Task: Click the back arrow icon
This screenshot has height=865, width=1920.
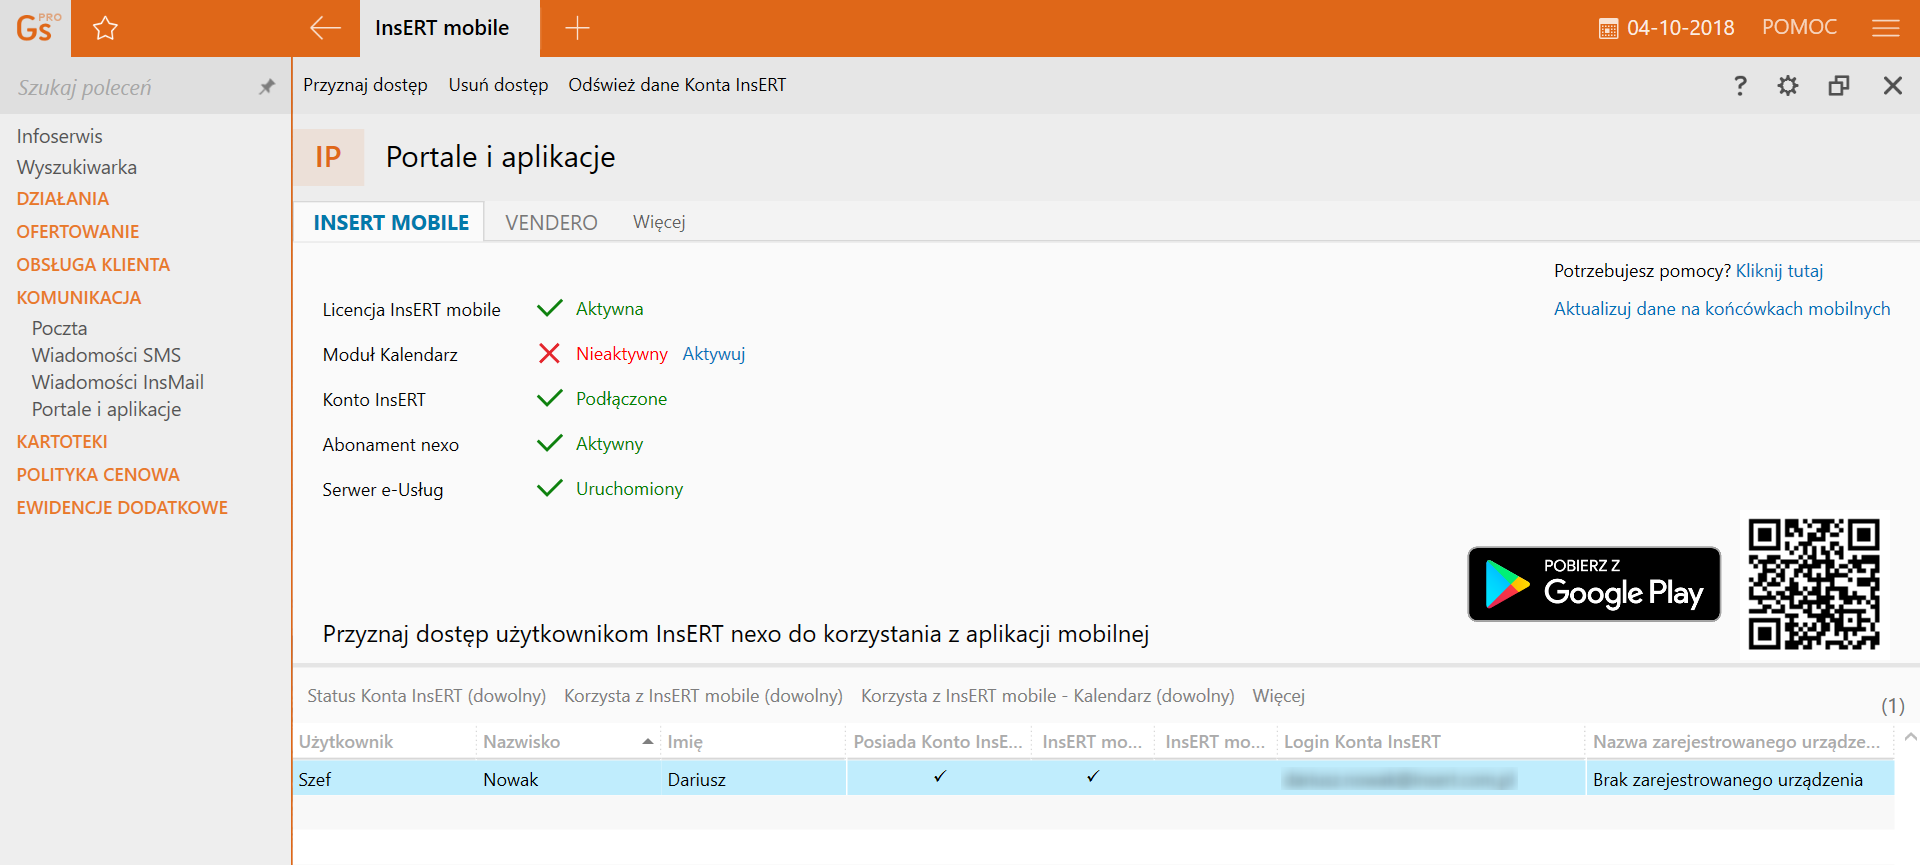Action: point(325,28)
